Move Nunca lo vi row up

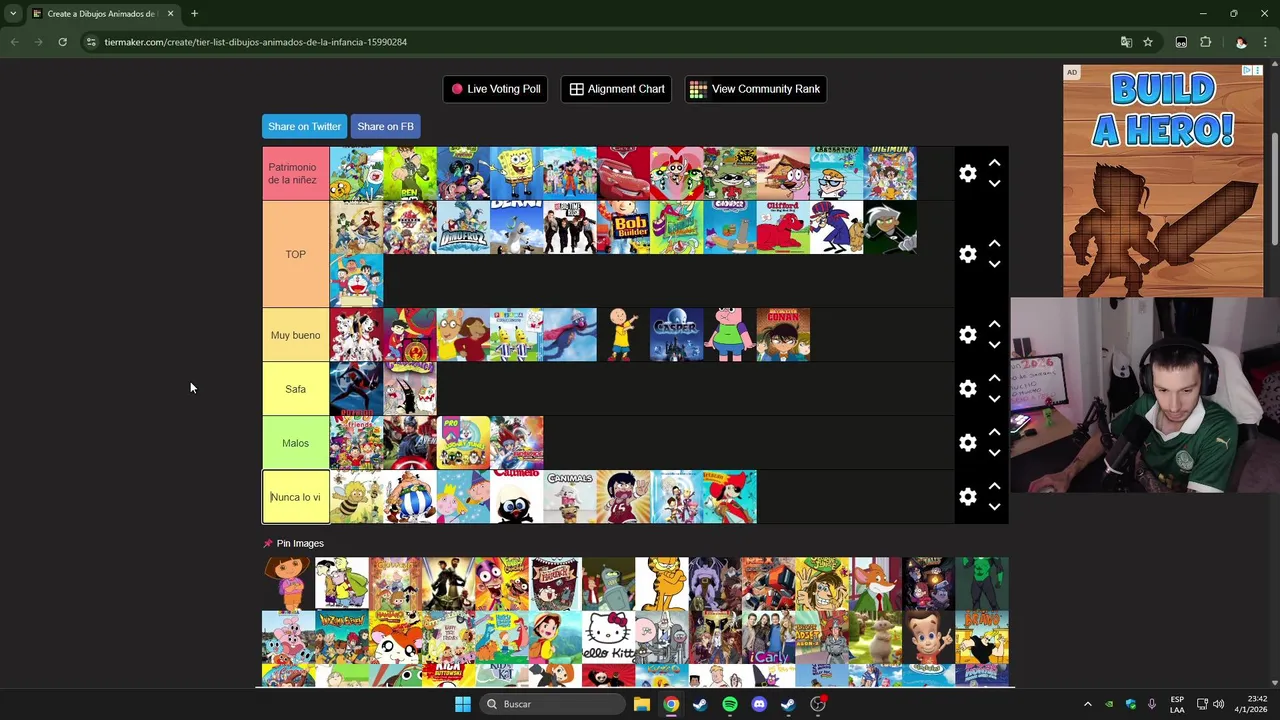(994, 486)
